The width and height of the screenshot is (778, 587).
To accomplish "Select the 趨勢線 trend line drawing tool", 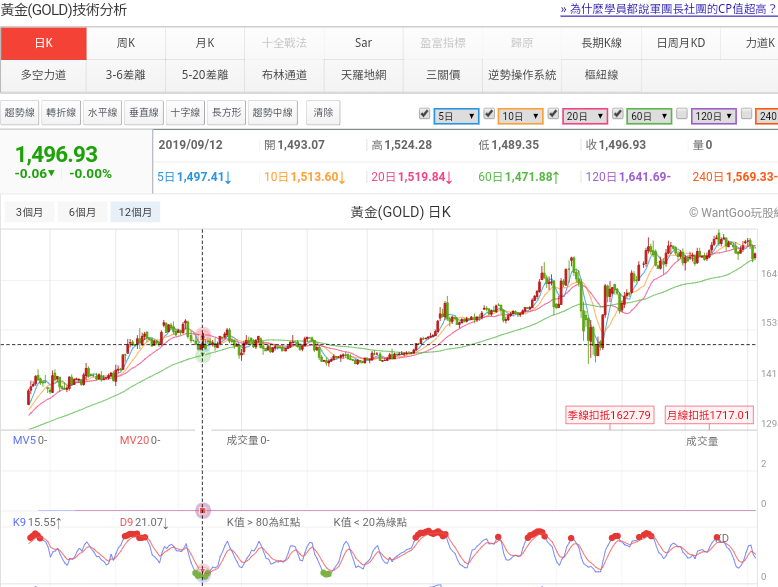I will pos(20,113).
